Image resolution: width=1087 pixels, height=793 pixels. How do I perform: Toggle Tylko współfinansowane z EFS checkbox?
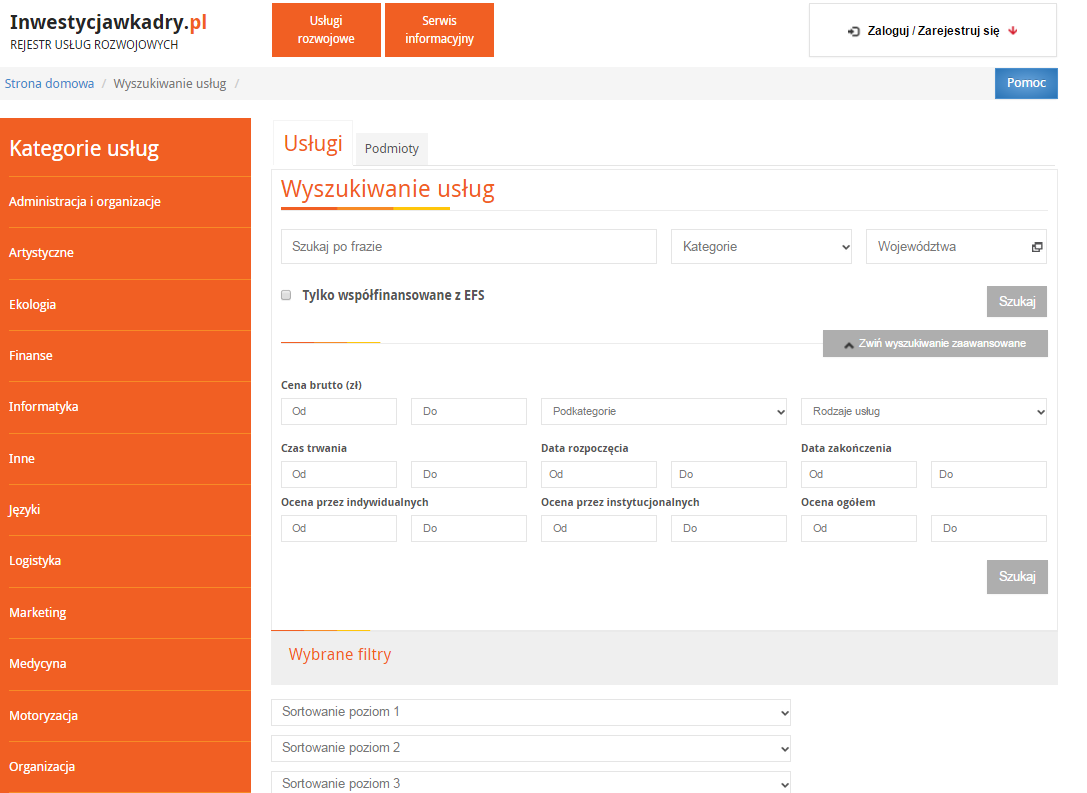(x=286, y=295)
